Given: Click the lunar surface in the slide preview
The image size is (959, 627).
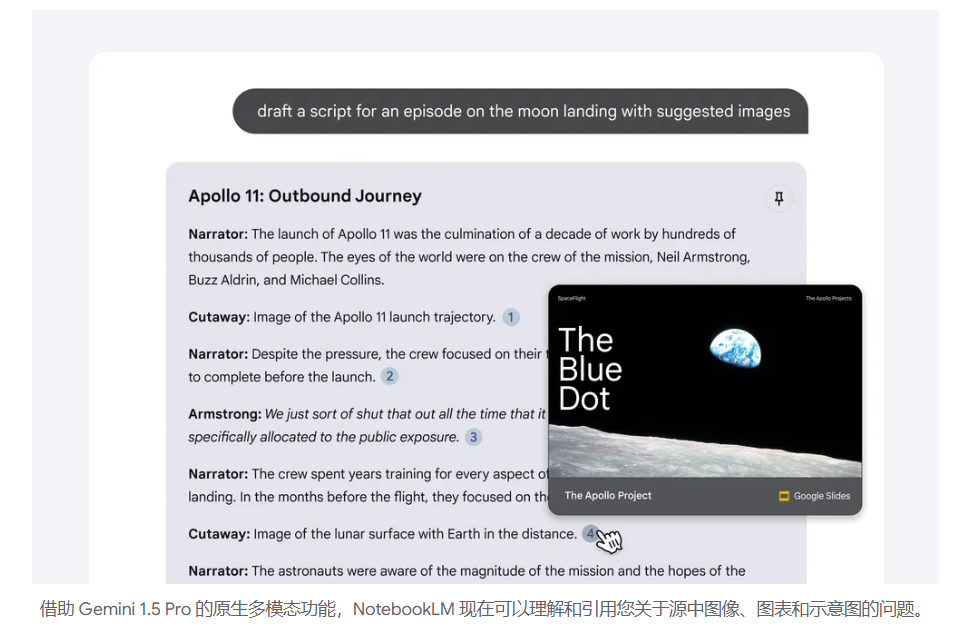Looking at the screenshot, I should coord(700,452).
